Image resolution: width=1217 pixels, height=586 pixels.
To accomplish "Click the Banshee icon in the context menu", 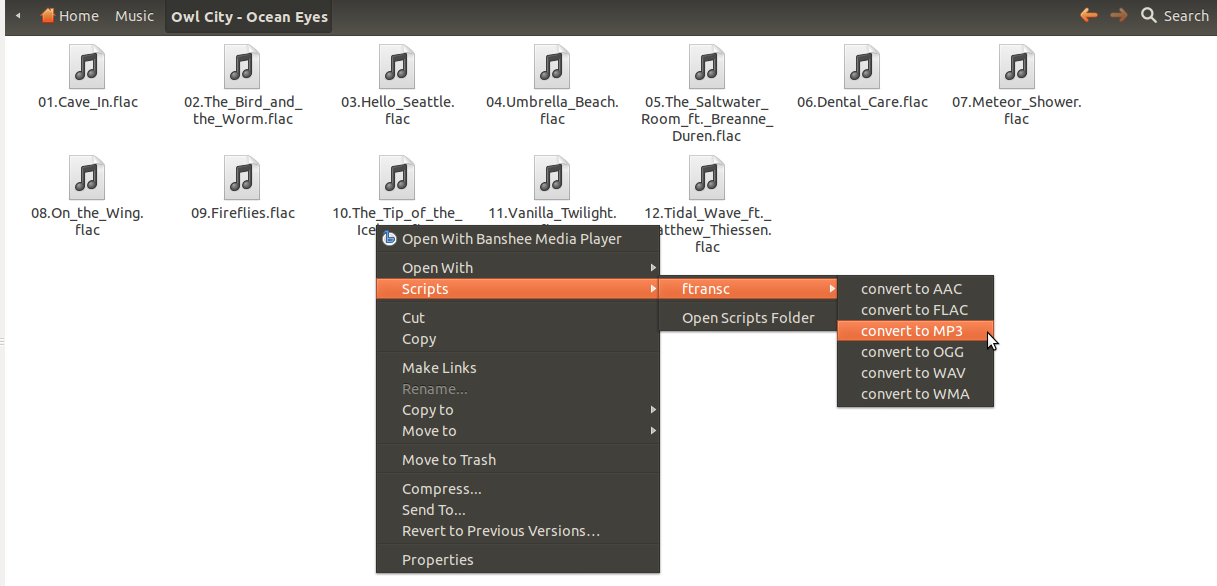I will click(390, 238).
